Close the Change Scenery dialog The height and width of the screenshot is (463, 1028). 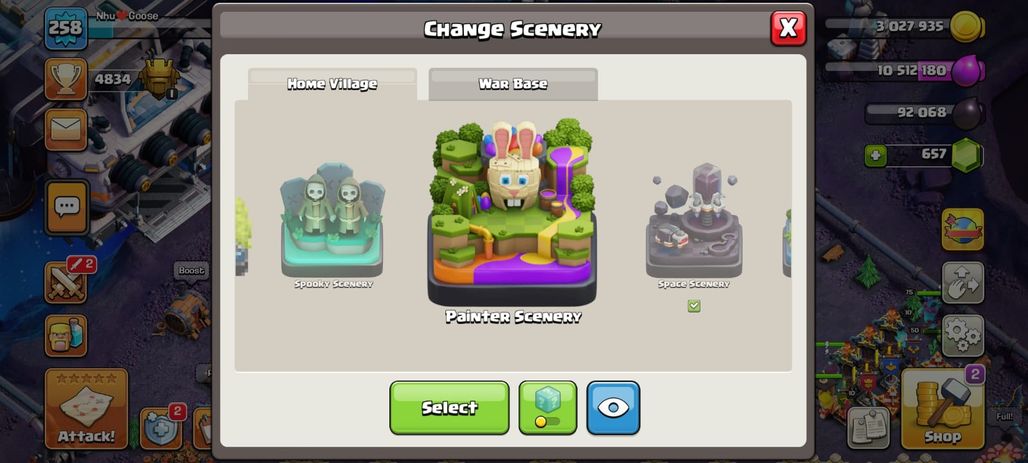coord(788,28)
